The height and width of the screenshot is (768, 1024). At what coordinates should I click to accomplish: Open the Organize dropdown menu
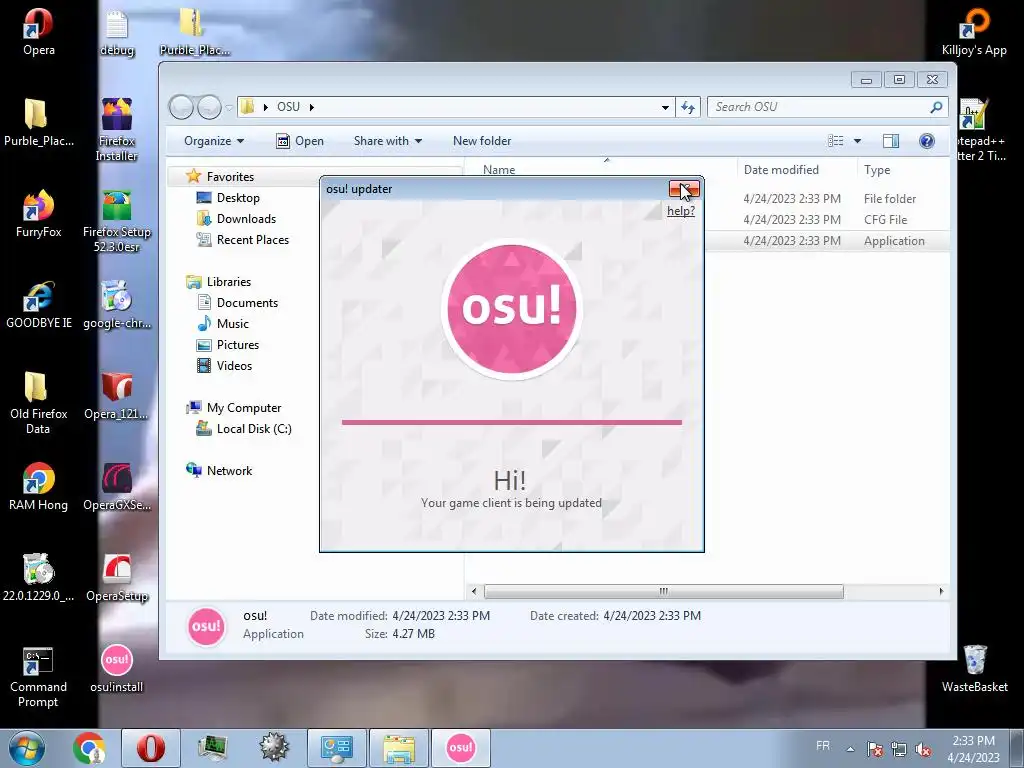pyautogui.click(x=214, y=141)
